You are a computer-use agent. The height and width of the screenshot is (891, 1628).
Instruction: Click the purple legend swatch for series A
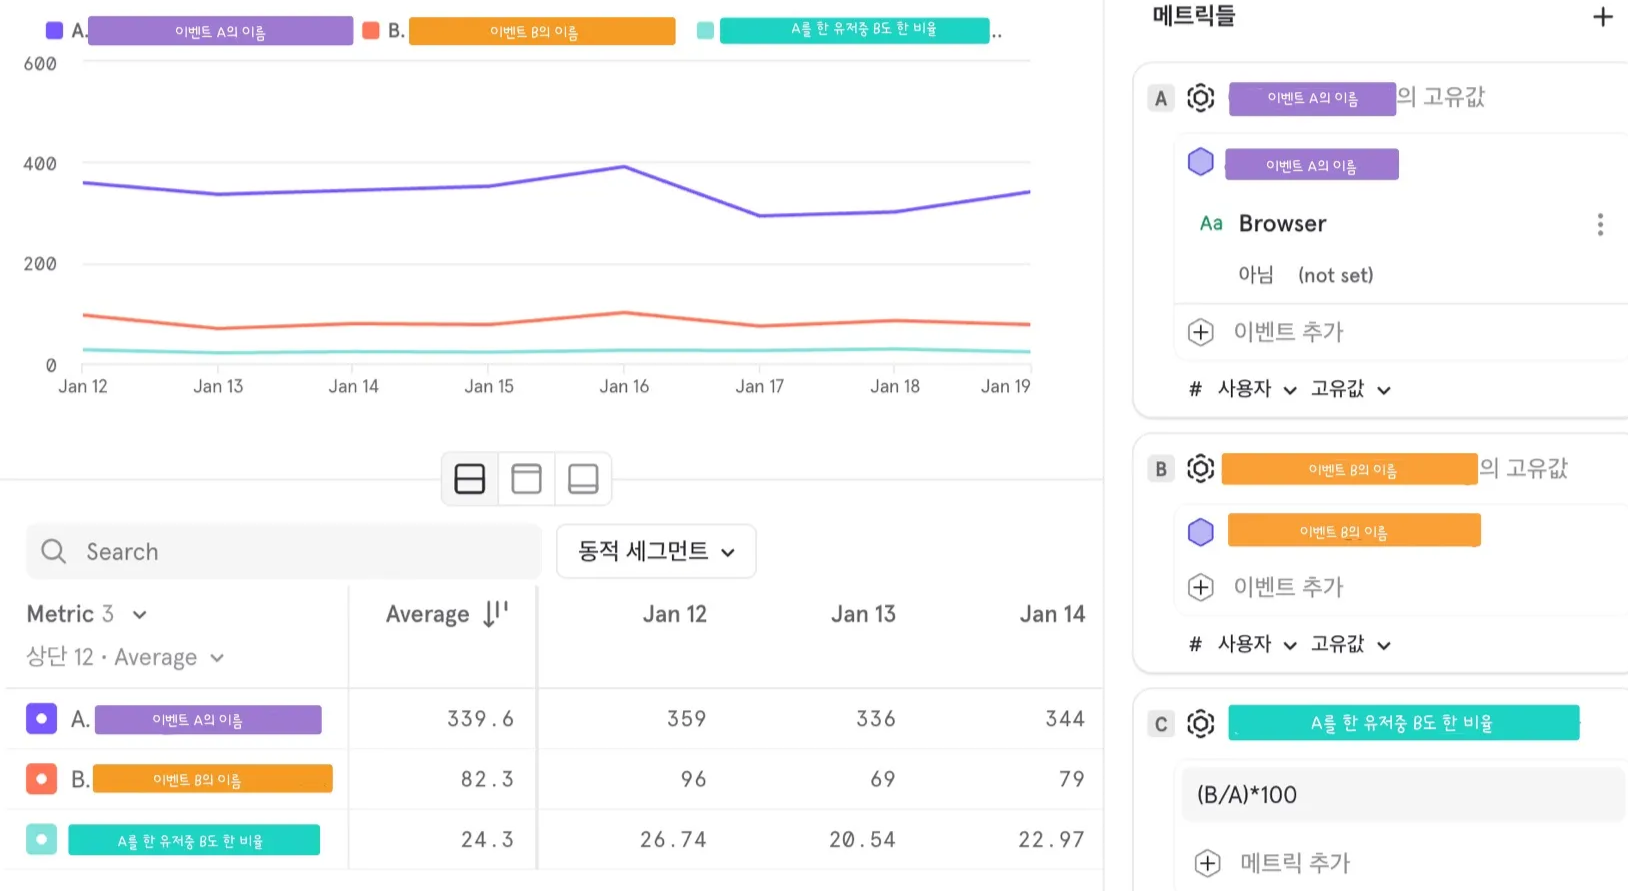pyautogui.click(x=55, y=31)
